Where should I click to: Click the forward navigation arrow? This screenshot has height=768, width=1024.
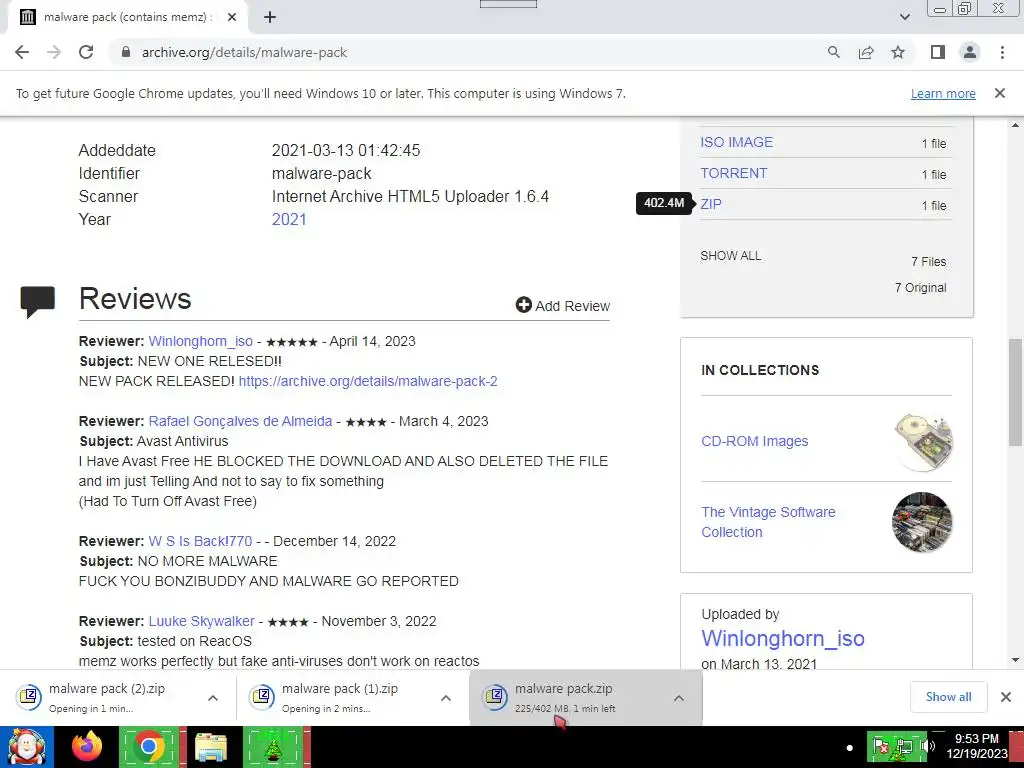click(x=54, y=52)
